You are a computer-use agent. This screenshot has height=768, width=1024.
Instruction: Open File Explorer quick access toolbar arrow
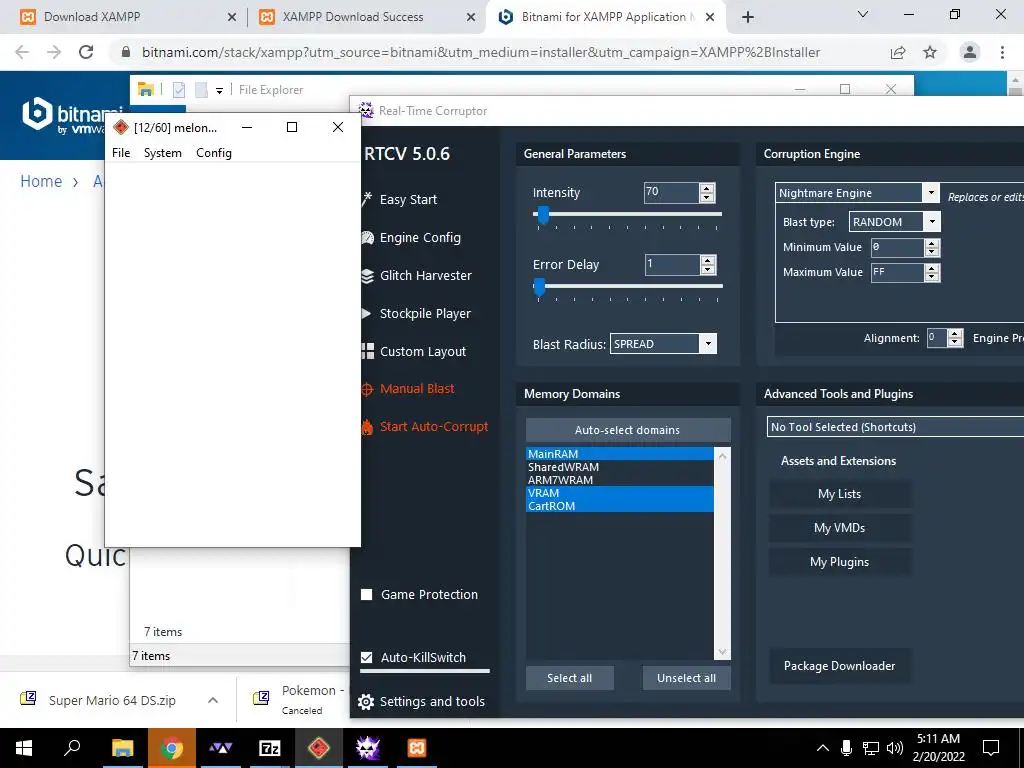click(x=219, y=91)
